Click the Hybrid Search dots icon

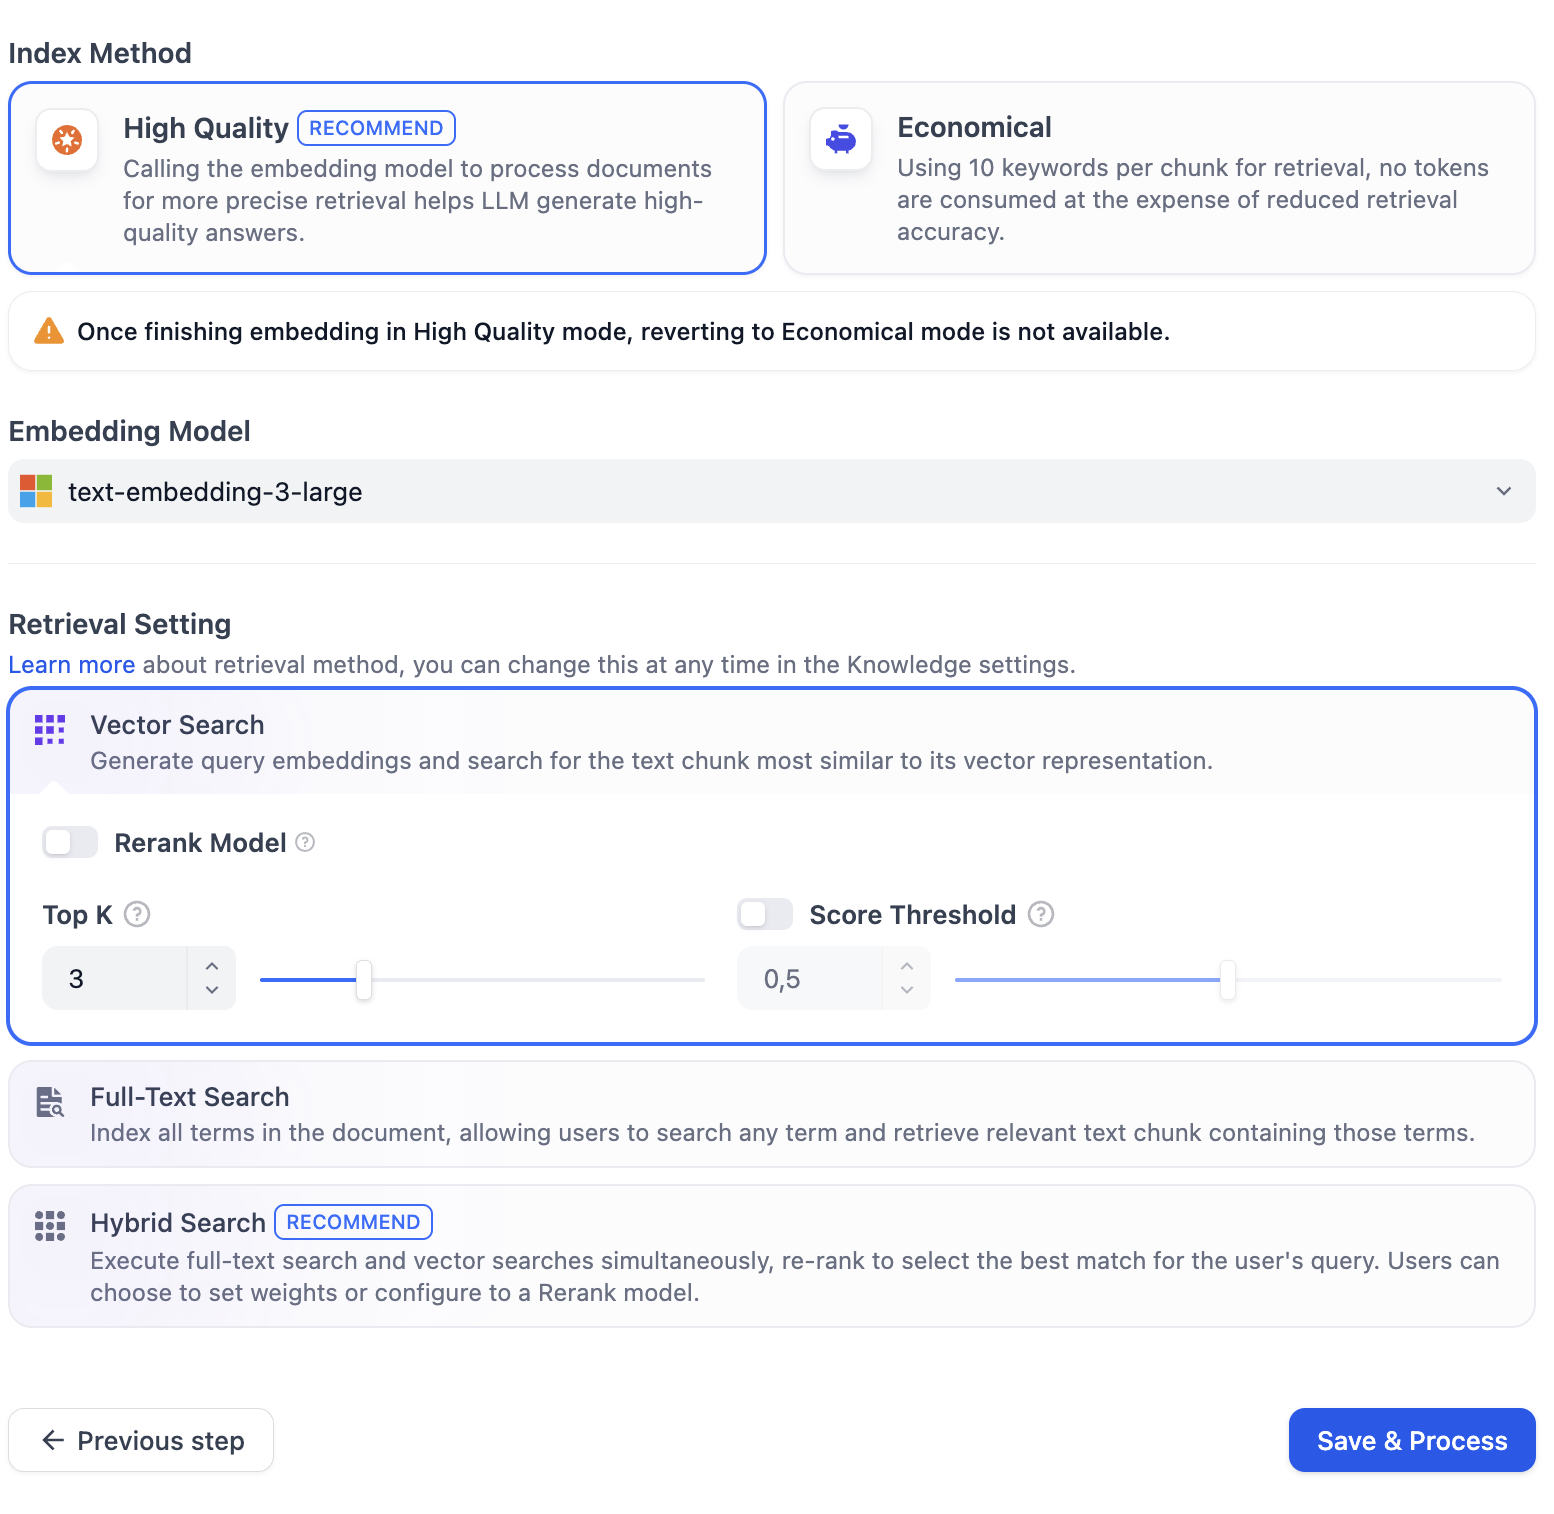pyautogui.click(x=50, y=1225)
